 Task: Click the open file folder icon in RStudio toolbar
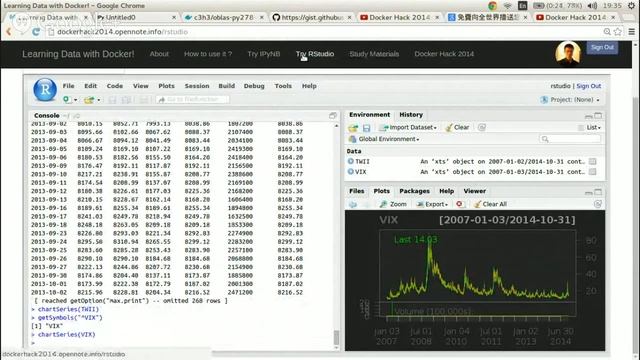(89, 100)
